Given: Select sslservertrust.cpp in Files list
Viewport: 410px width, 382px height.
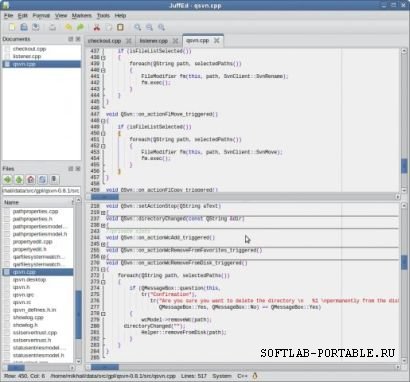Looking at the screenshot, I should pos(38,333).
